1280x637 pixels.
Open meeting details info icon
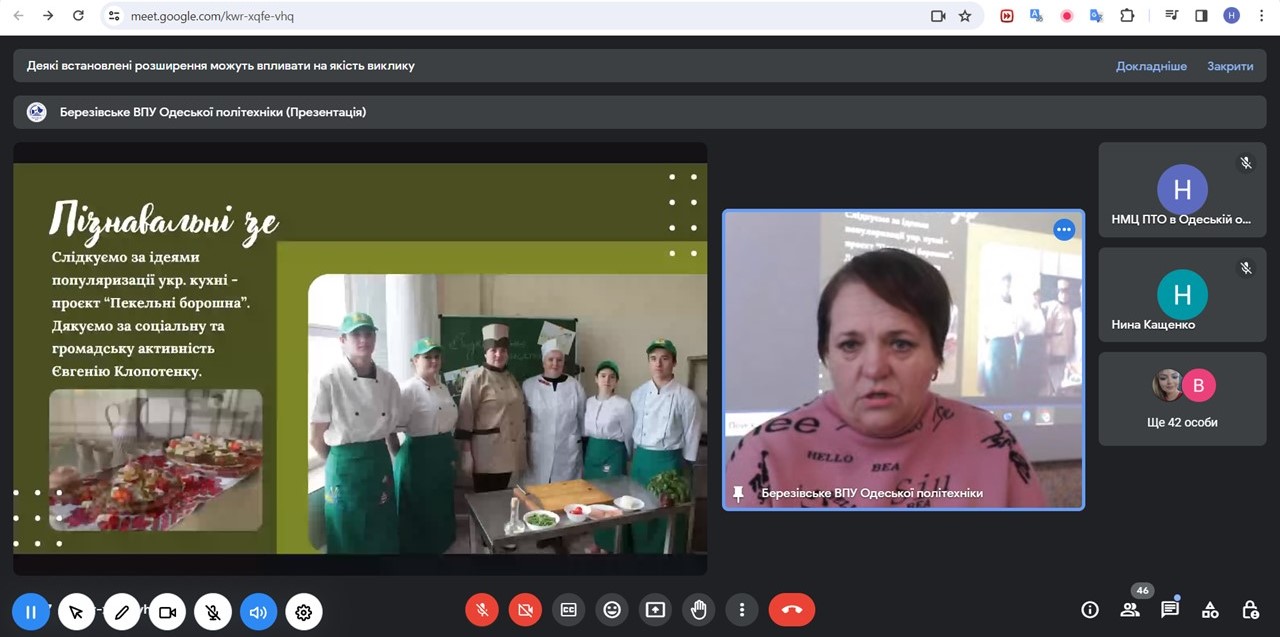click(x=1090, y=610)
